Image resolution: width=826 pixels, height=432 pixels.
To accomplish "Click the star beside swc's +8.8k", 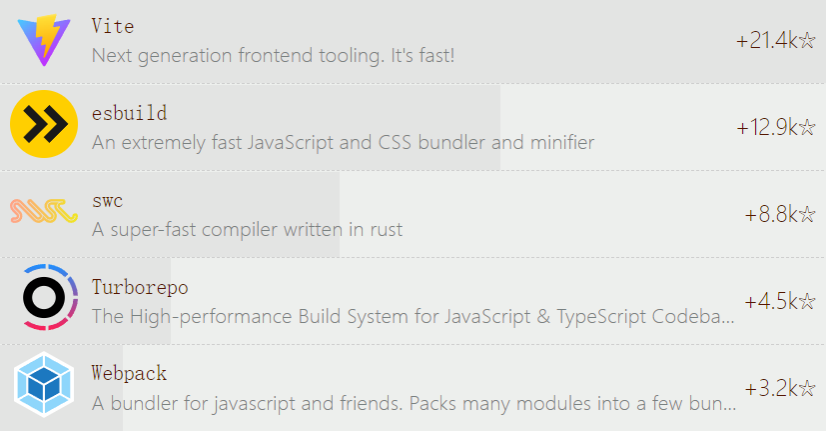I will tap(807, 215).
